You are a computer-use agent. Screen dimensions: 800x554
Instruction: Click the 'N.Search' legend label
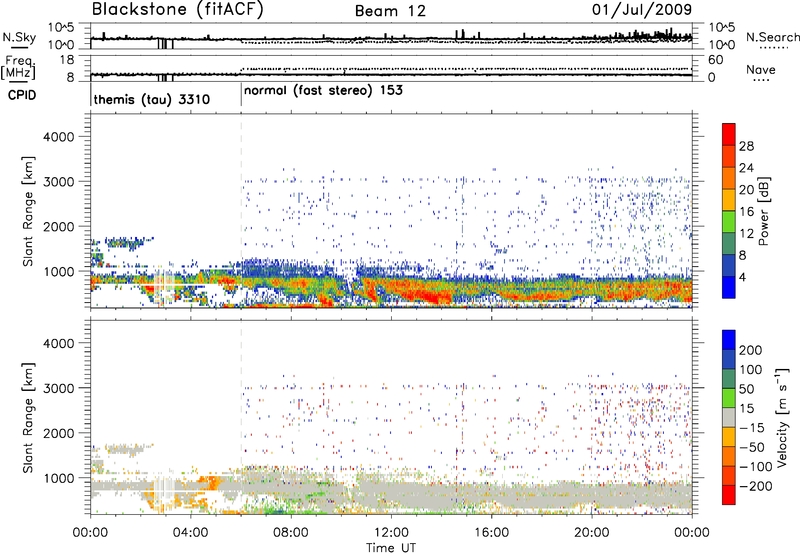pos(772,37)
